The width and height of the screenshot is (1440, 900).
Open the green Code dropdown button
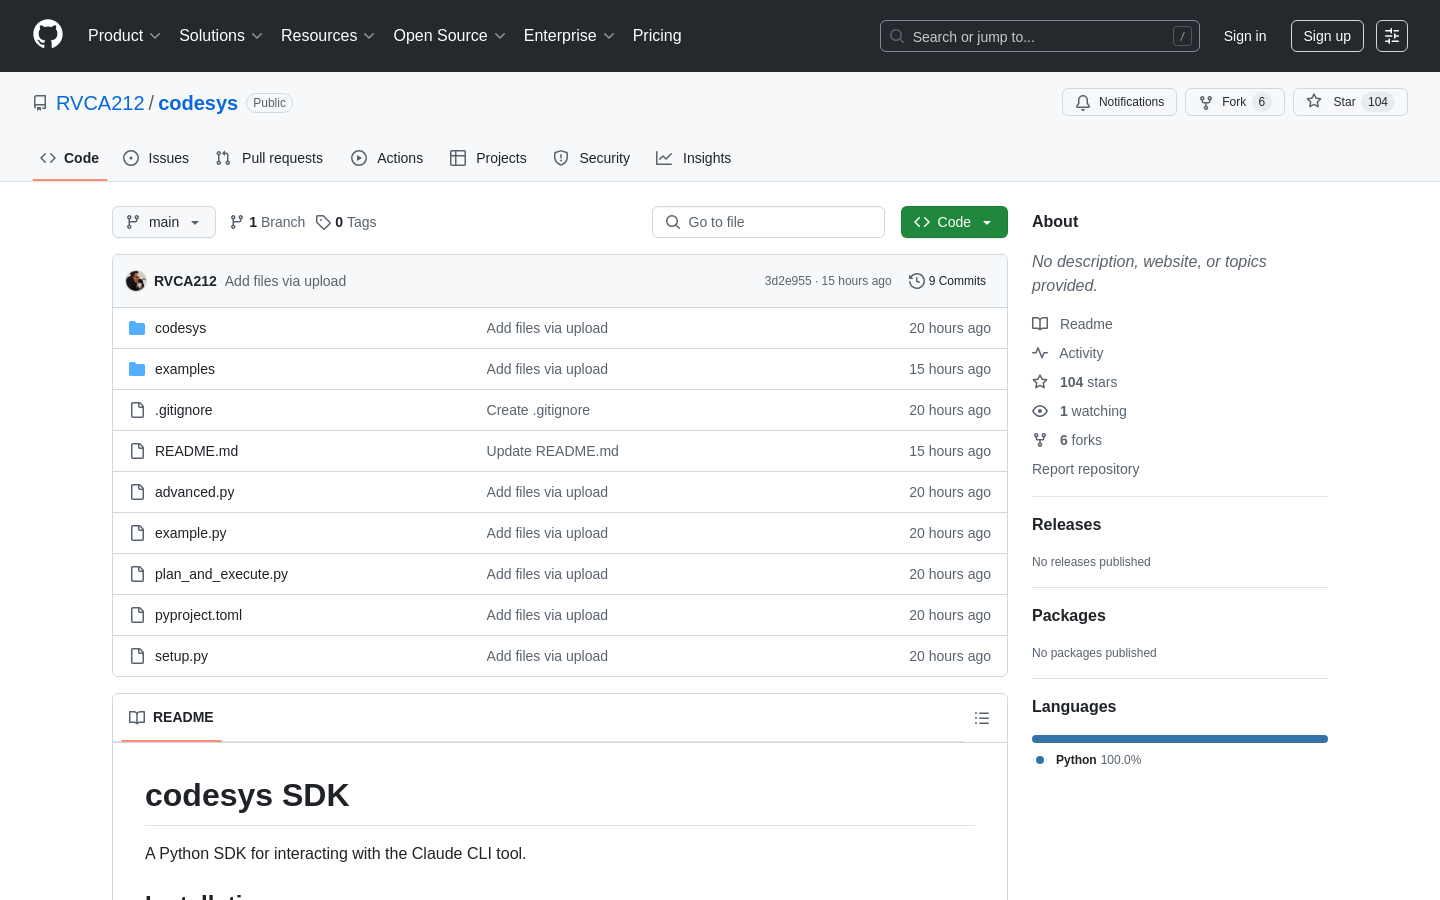(954, 222)
